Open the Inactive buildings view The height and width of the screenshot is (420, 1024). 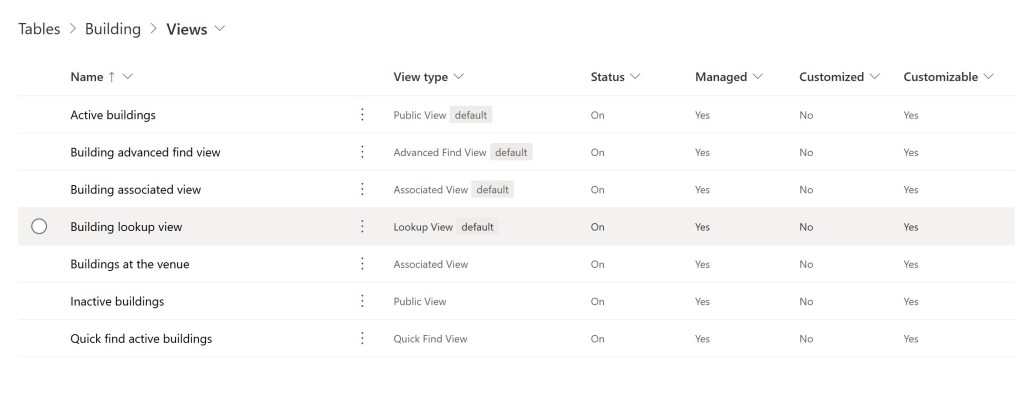117,301
